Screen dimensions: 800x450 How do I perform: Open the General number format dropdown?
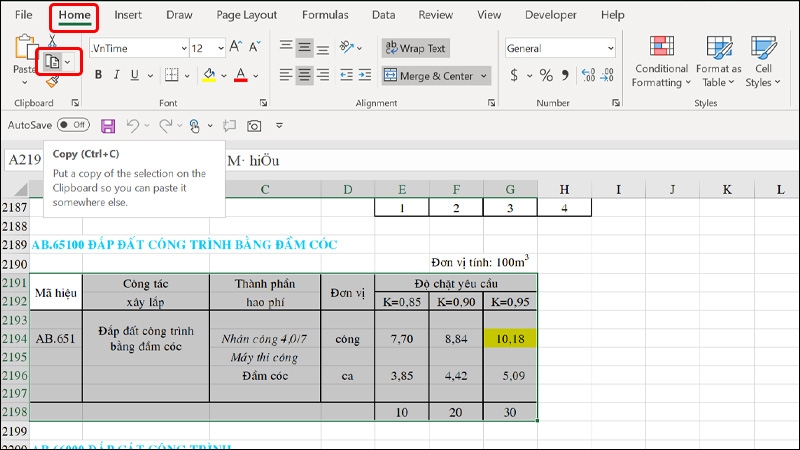coord(611,48)
